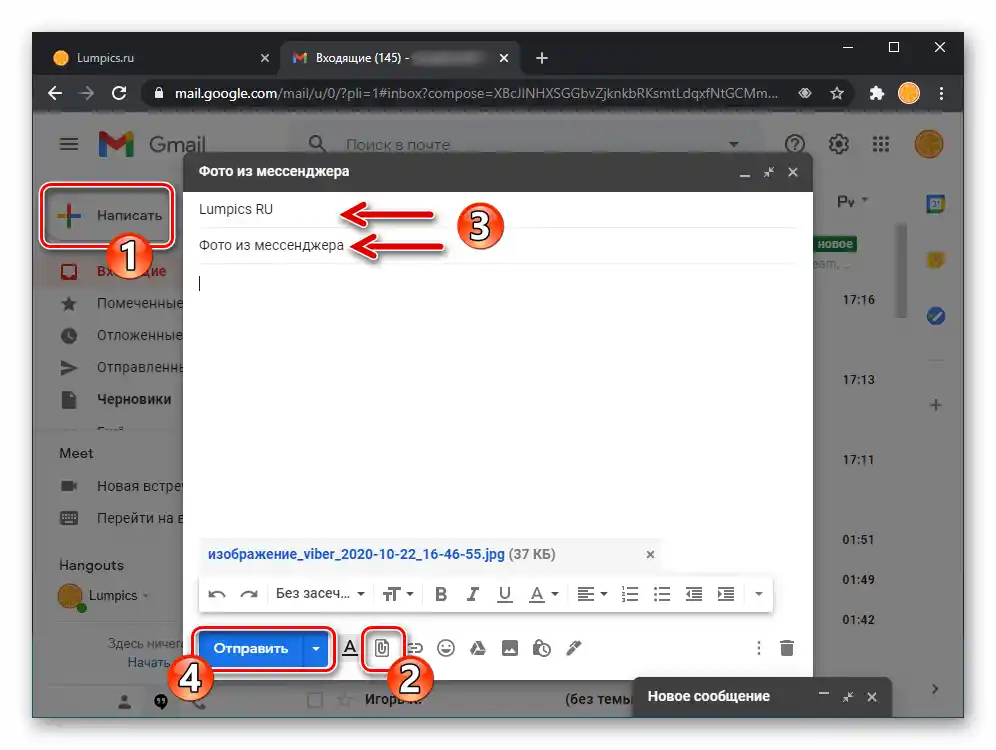Attach a file using the paperclip icon
The image size is (996, 750).
(381, 648)
